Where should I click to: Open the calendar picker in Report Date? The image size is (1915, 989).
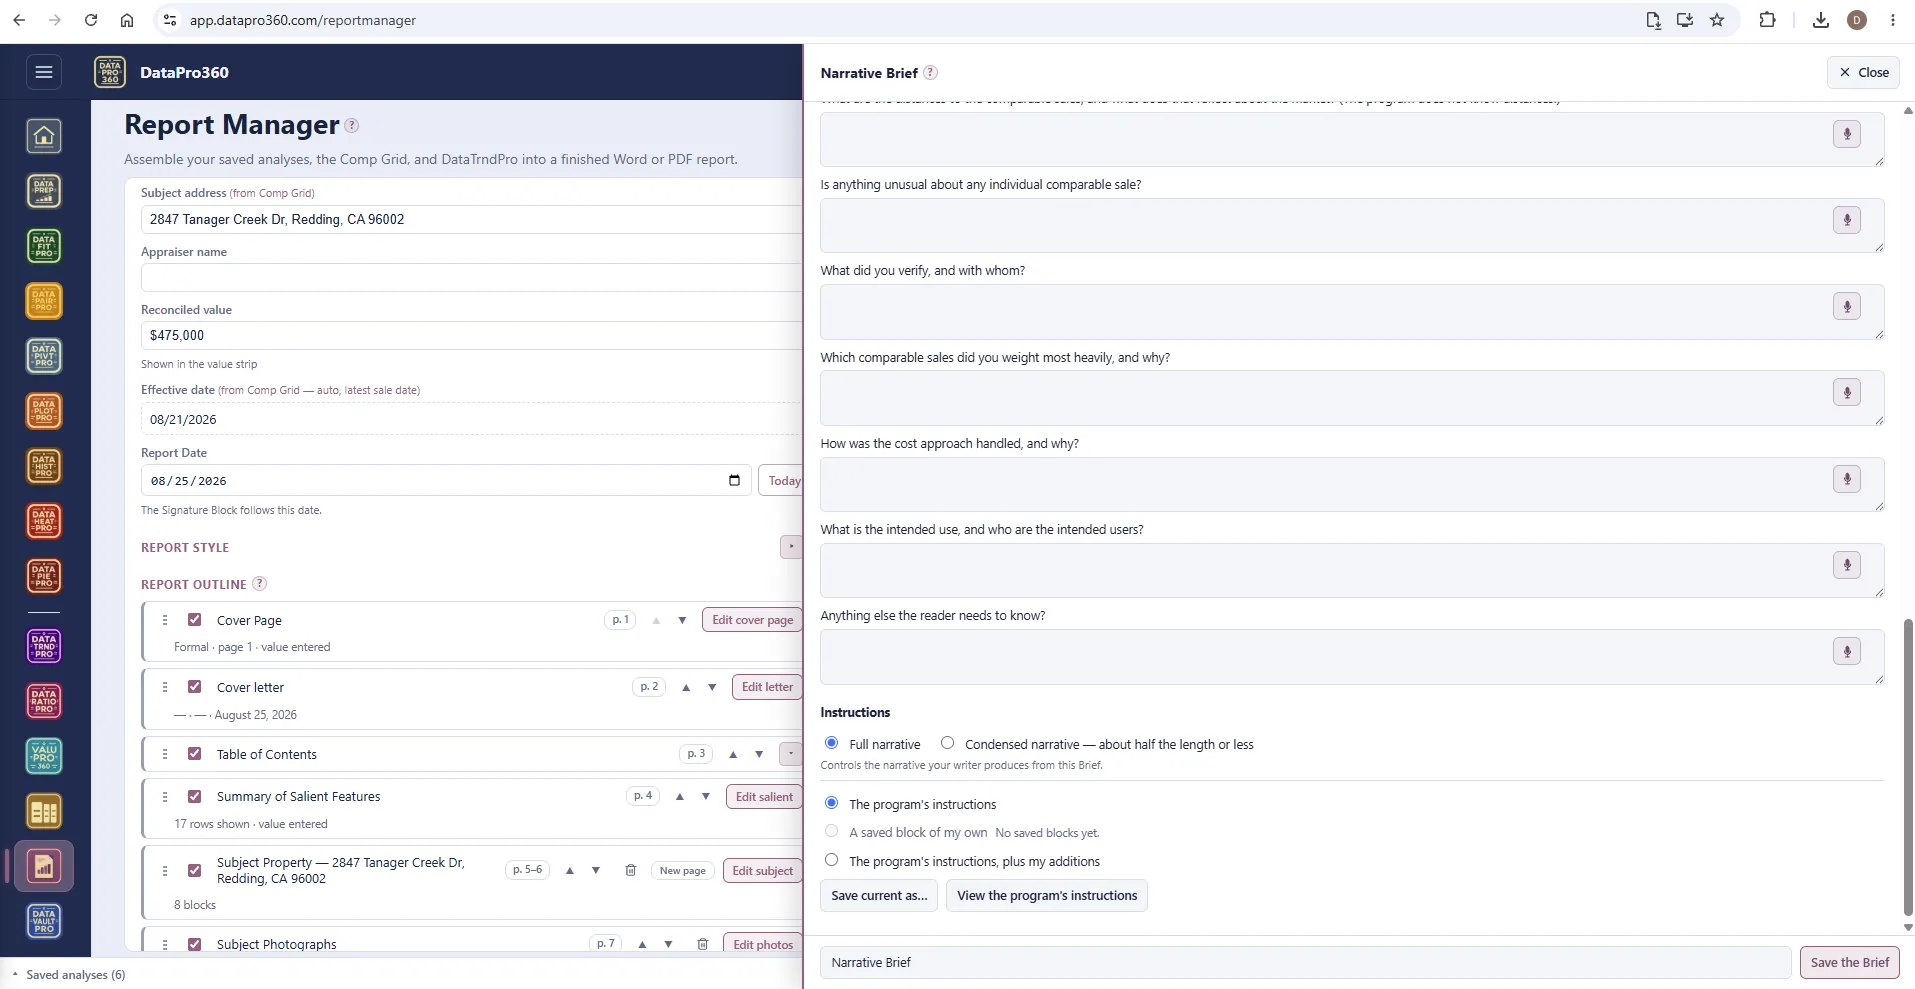[734, 480]
